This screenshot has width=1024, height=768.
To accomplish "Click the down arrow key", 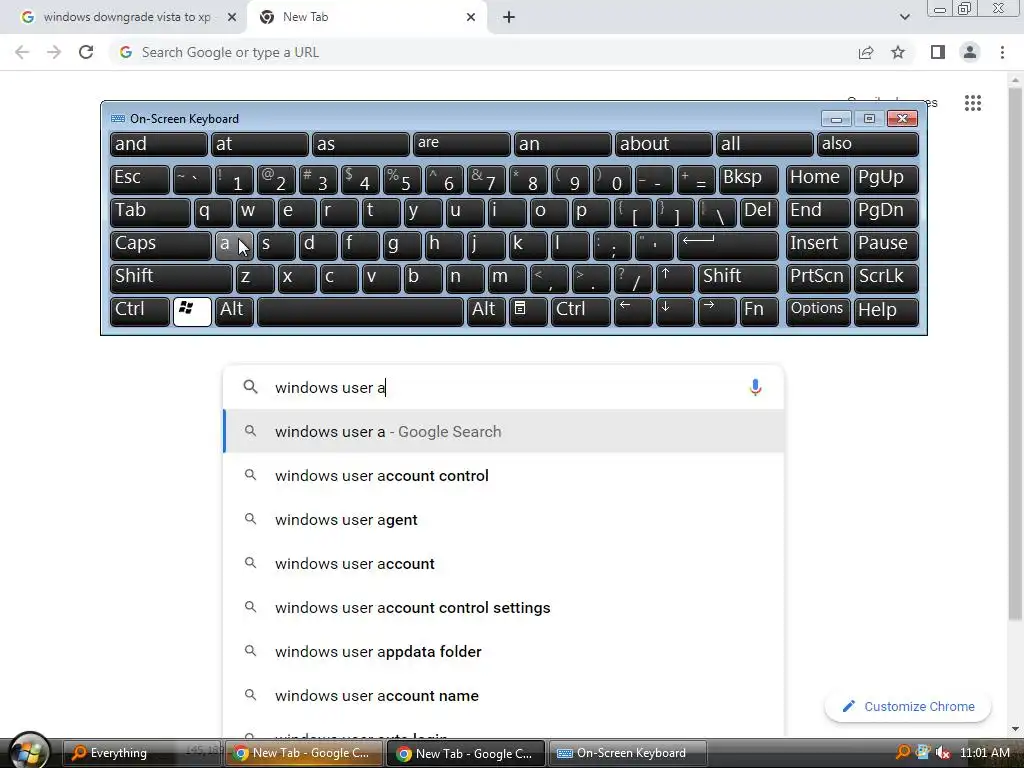I will pos(675,311).
